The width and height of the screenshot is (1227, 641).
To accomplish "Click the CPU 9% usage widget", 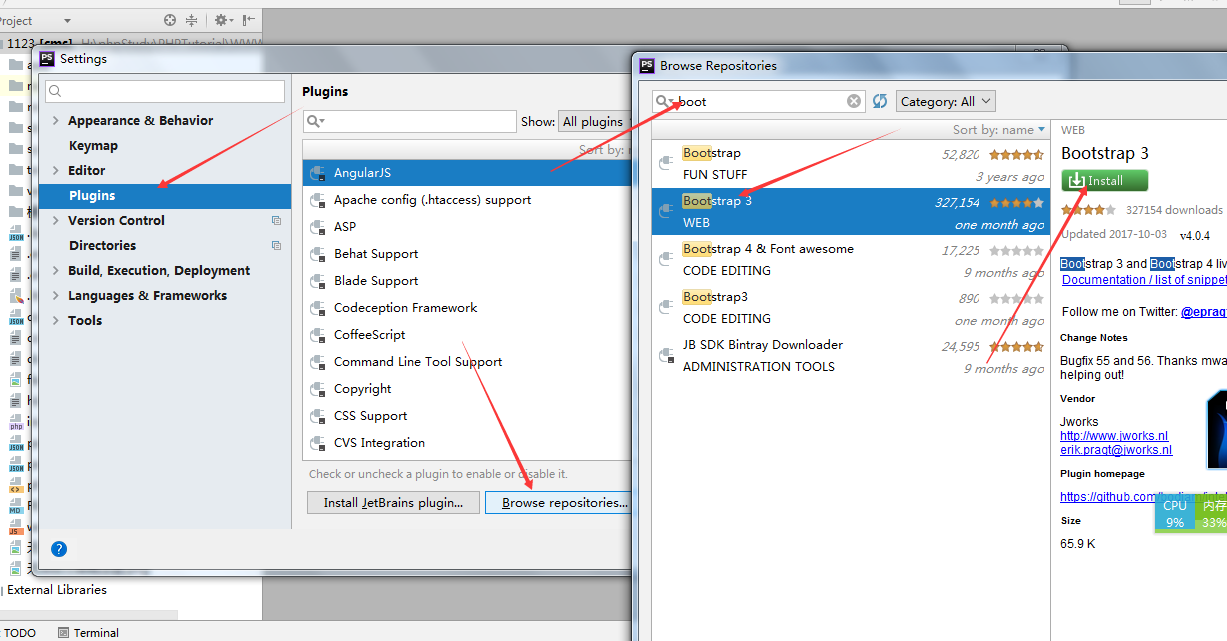I will (1175, 513).
